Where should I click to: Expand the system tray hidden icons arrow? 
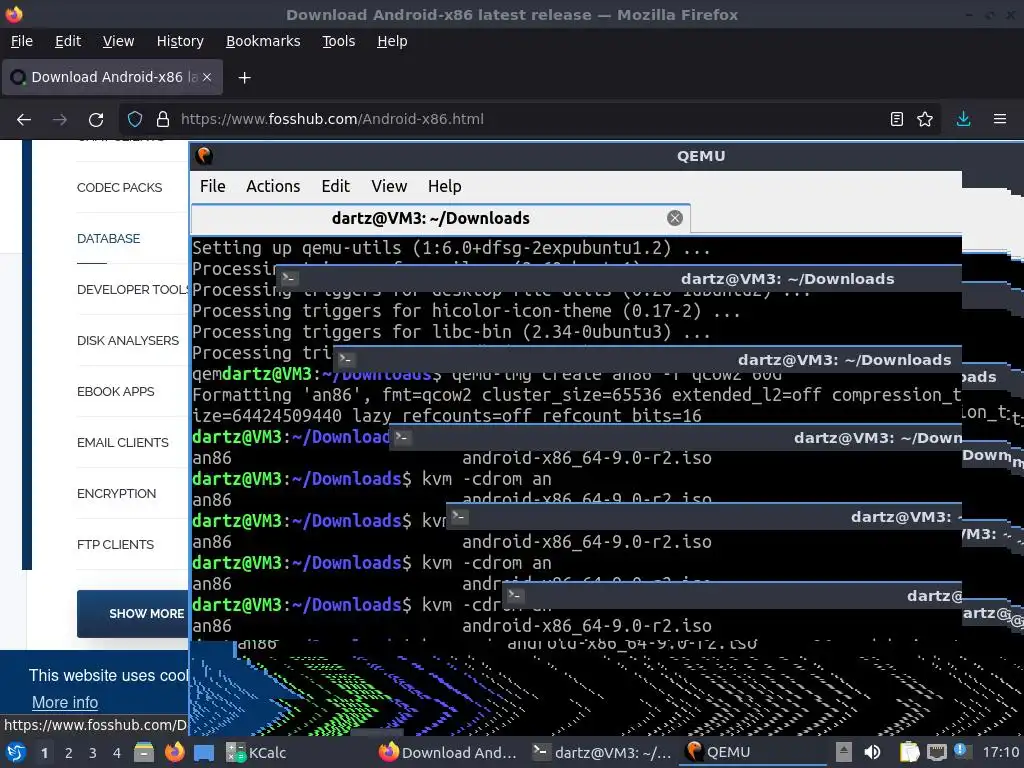(x=843, y=752)
